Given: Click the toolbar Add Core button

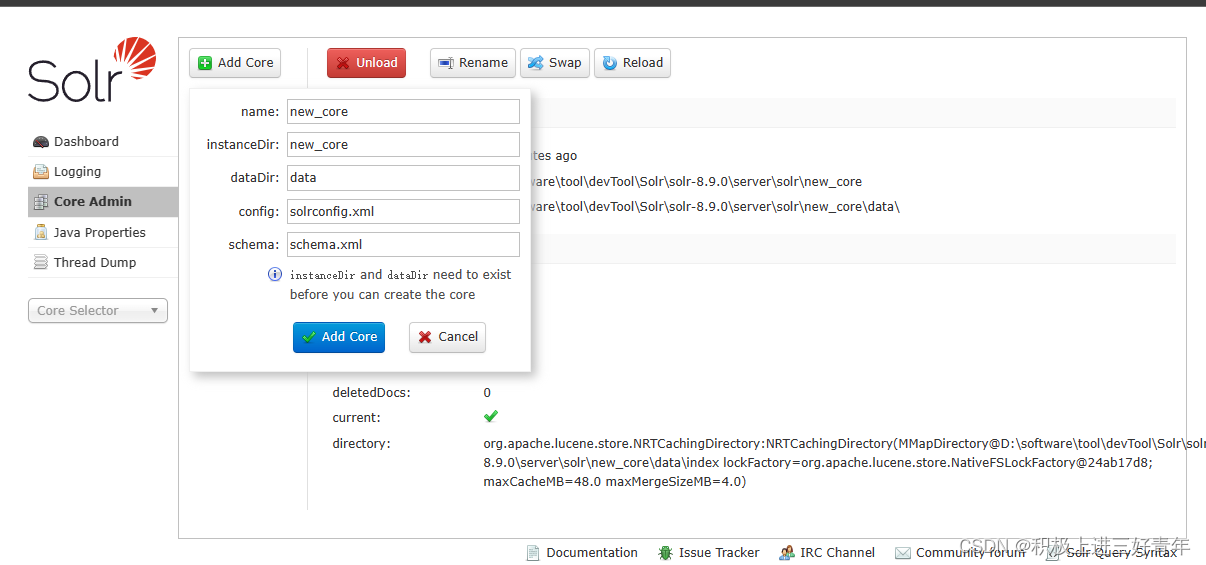Looking at the screenshot, I should [235, 63].
